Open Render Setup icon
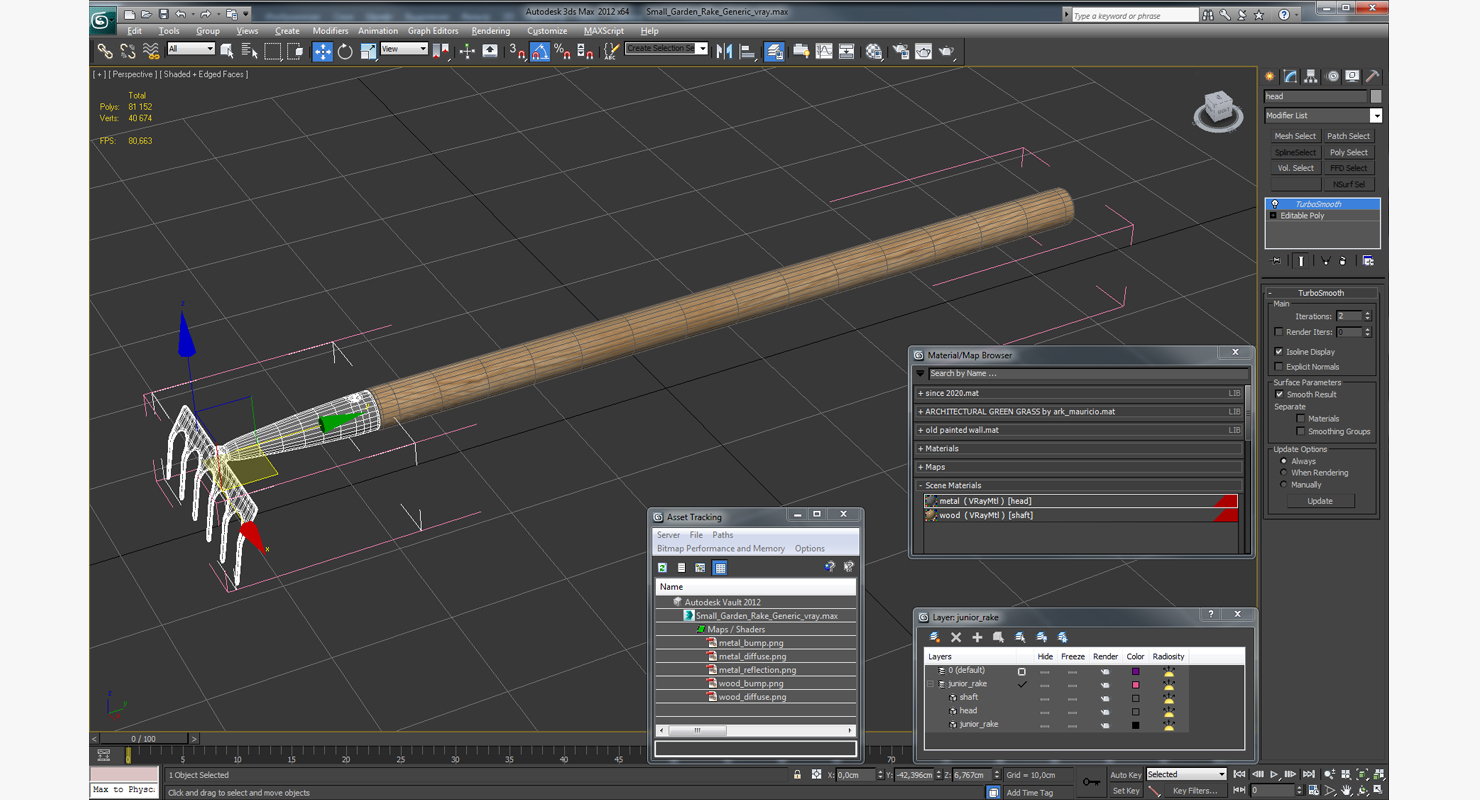The width and height of the screenshot is (1480, 800). (900, 51)
